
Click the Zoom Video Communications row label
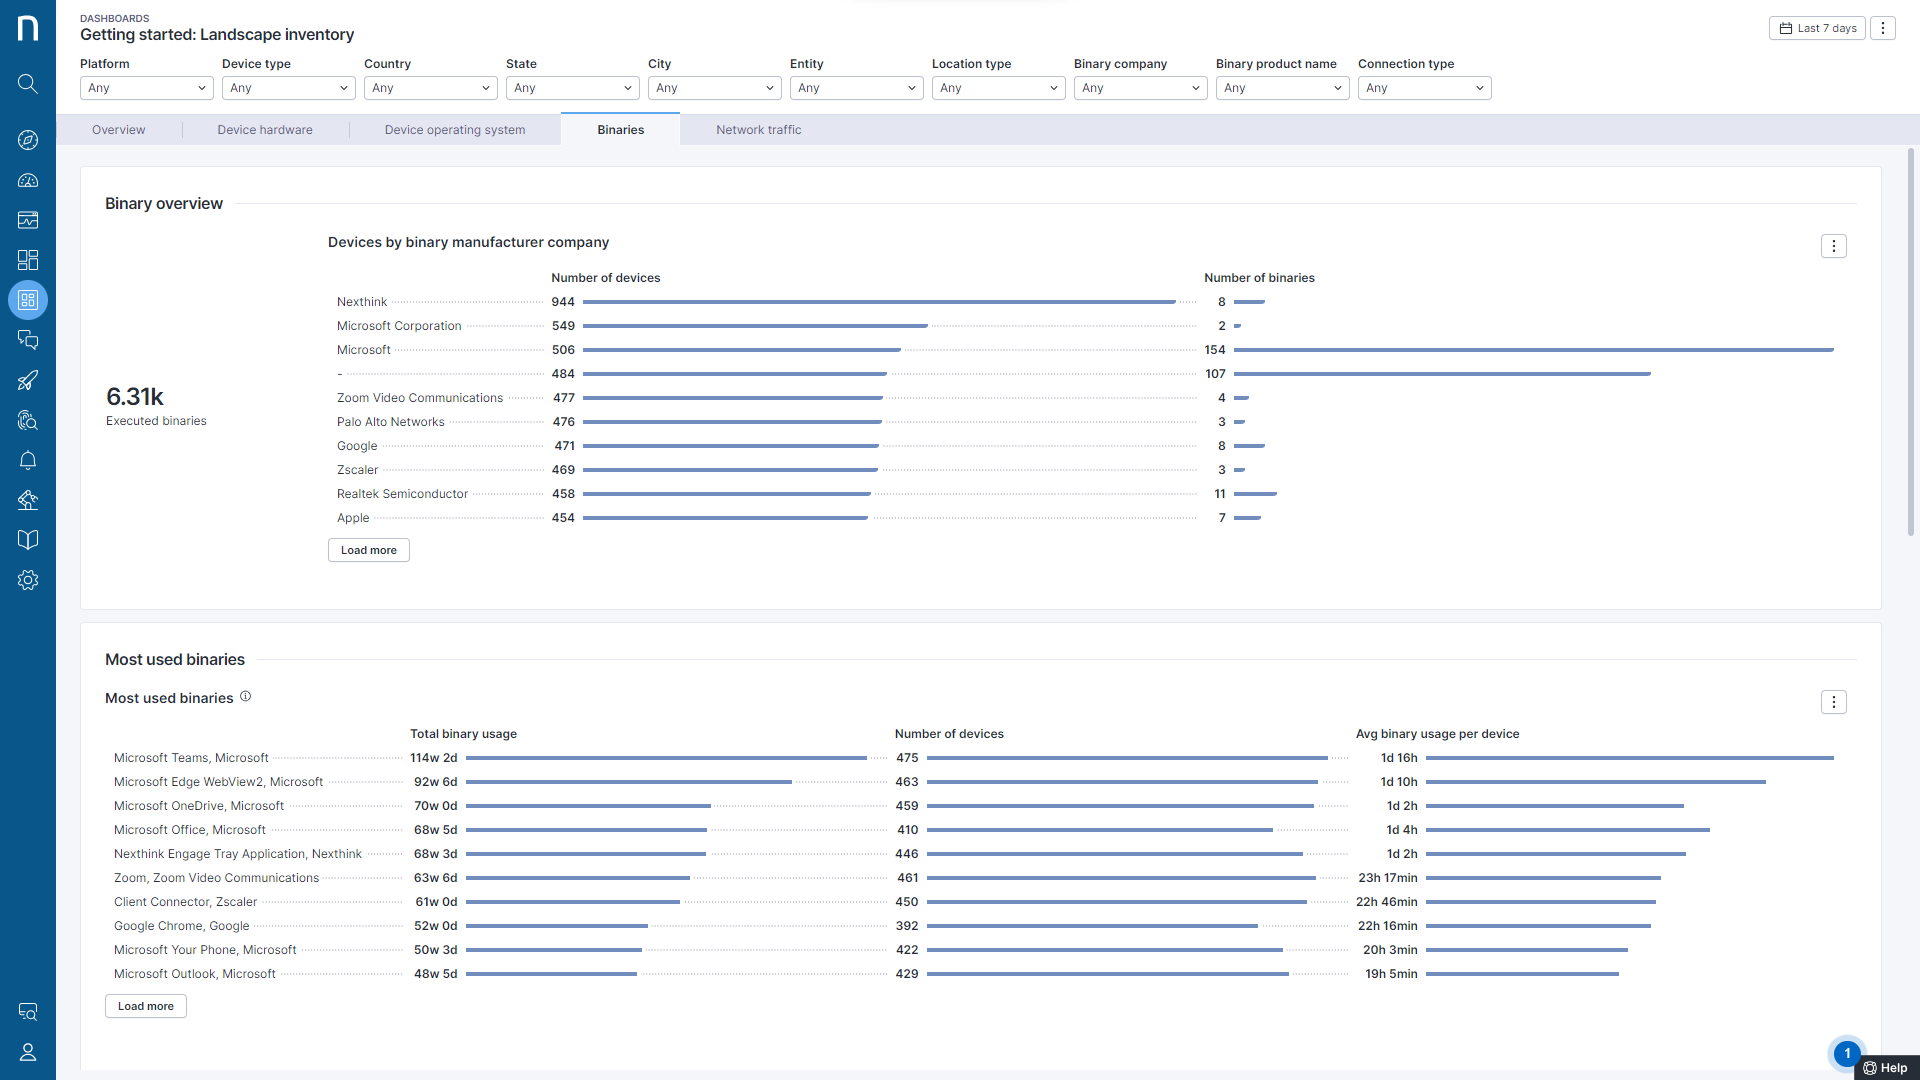click(x=420, y=398)
